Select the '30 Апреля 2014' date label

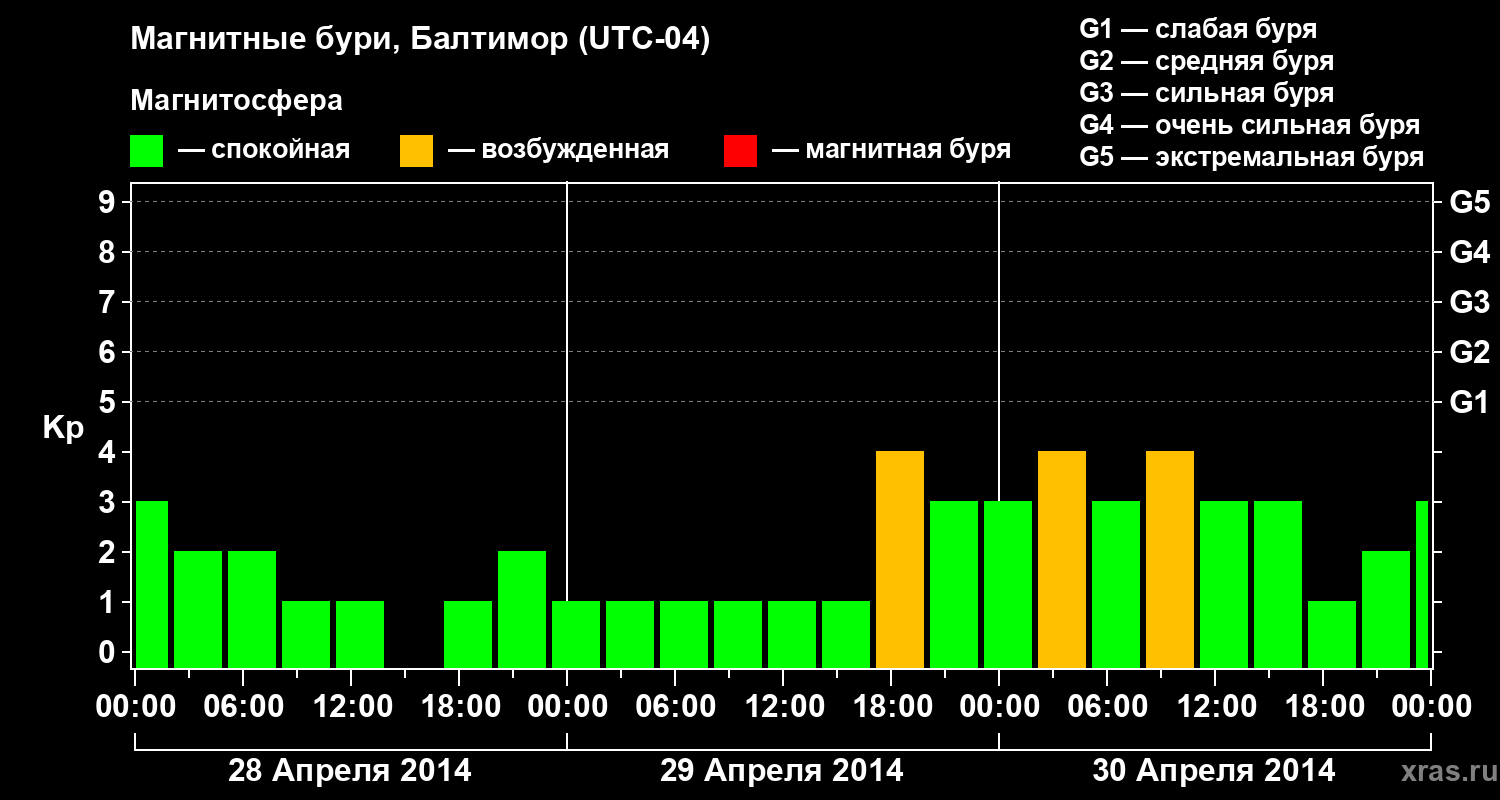point(1214,771)
